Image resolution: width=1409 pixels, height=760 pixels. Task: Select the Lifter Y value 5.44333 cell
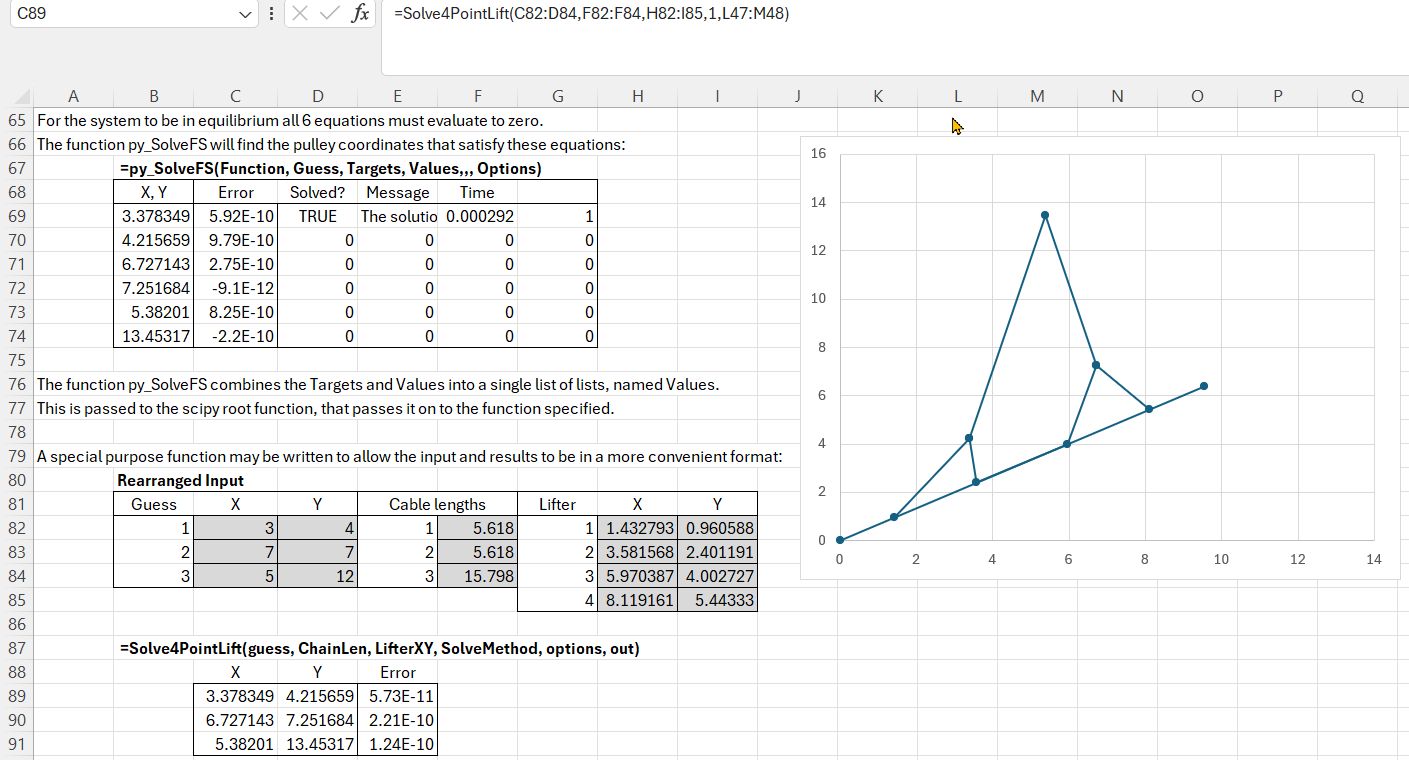tap(717, 601)
